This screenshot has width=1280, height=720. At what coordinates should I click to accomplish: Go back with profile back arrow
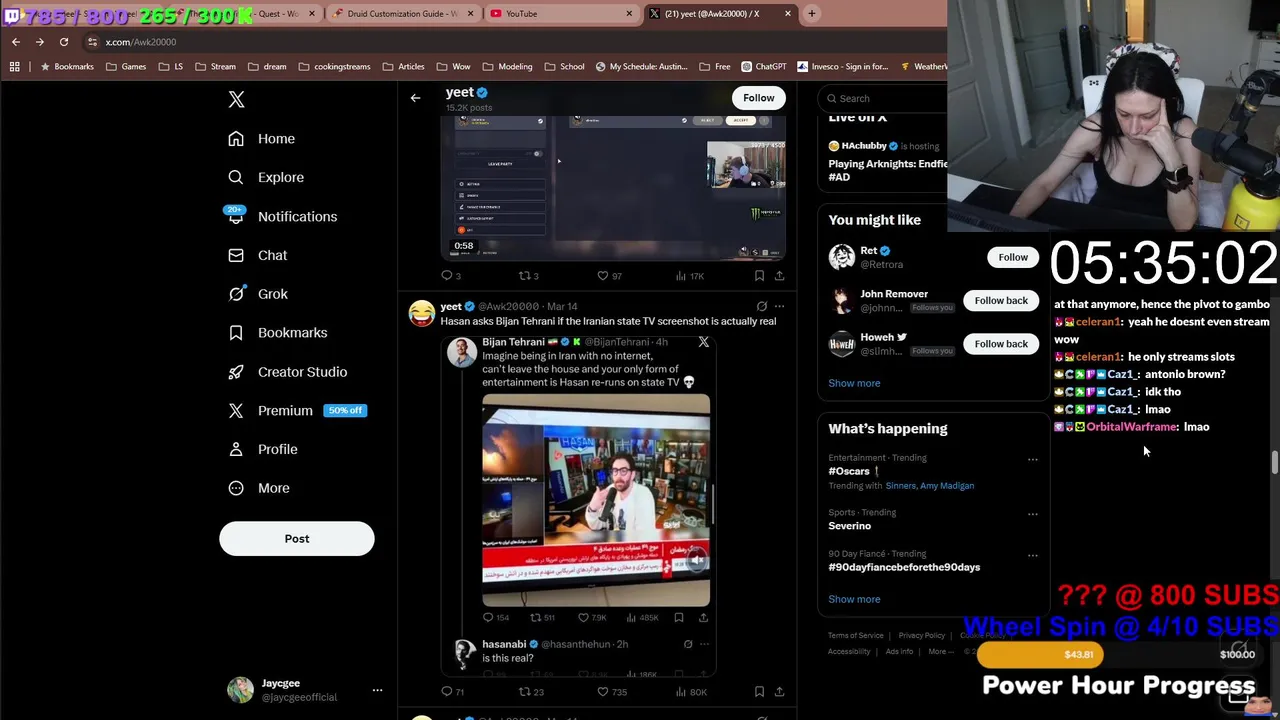[x=415, y=98]
